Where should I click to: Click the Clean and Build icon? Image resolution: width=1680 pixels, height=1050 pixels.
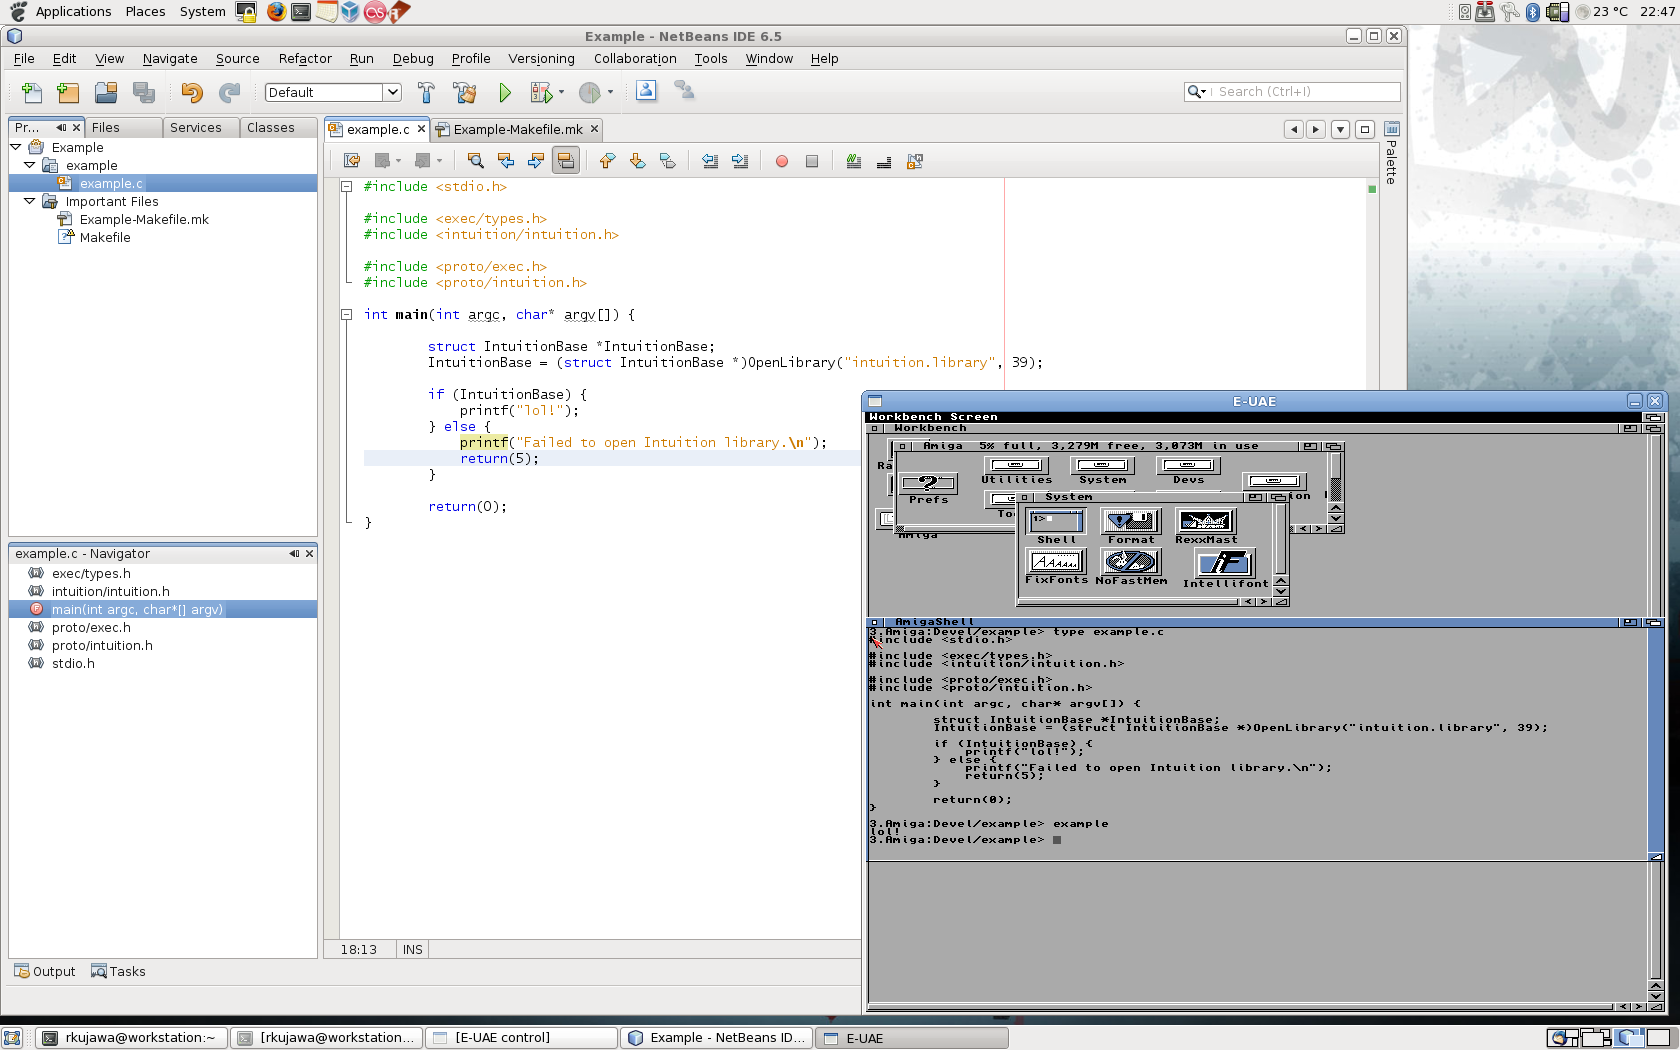click(x=465, y=92)
